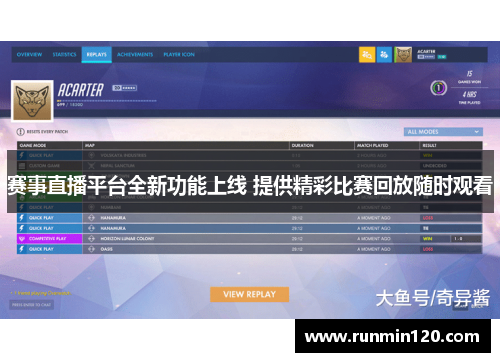
Task: Click the ACARTER profile name heading
Action: click(81, 90)
